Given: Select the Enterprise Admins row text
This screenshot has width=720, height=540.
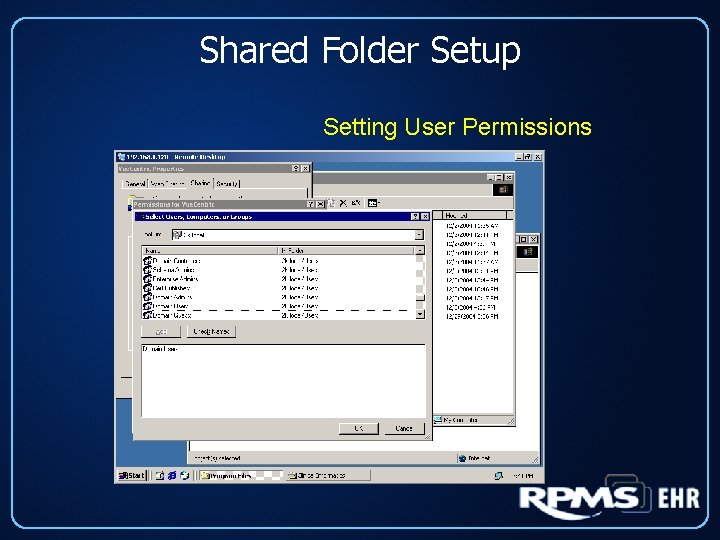Looking at the screenshot, I should (175, 279).
